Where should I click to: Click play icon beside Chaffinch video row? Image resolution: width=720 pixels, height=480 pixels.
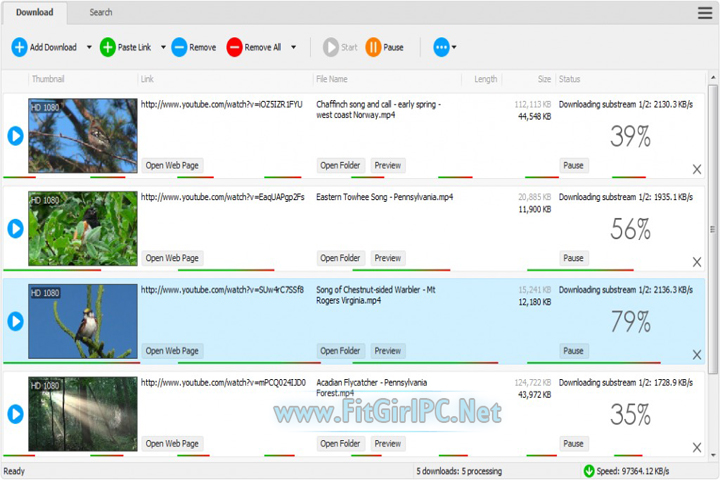coord(15,136)
